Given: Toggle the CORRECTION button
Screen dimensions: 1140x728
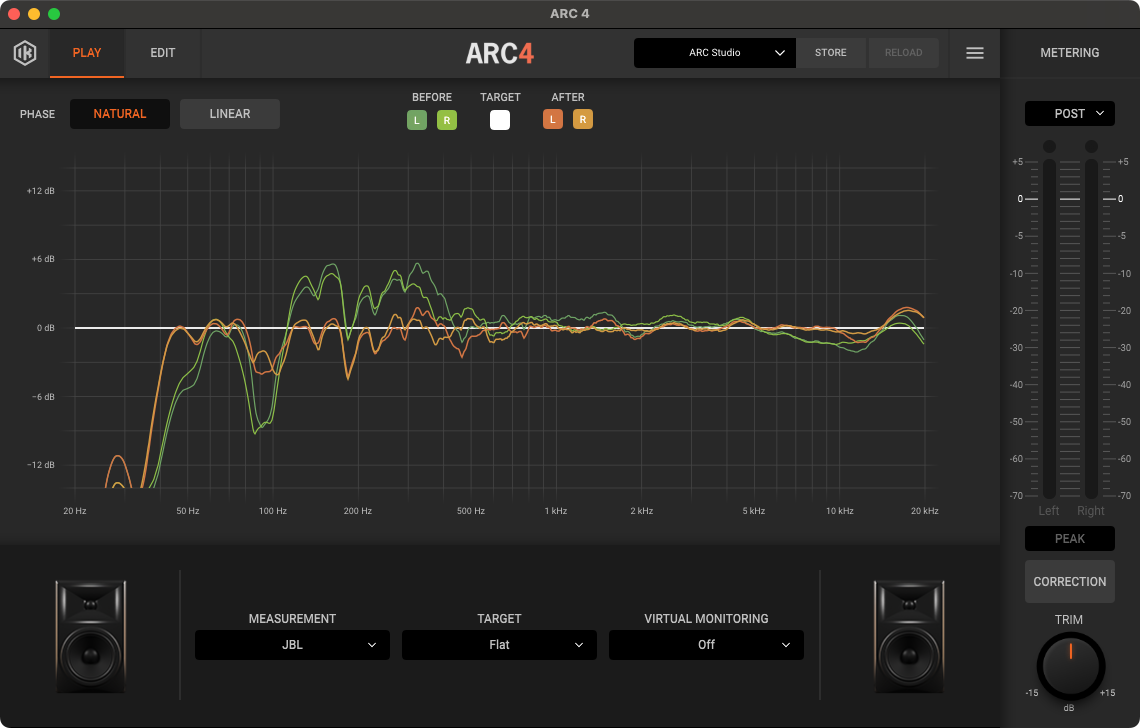Looking at the screenshot, I should tap(1069, 581).
